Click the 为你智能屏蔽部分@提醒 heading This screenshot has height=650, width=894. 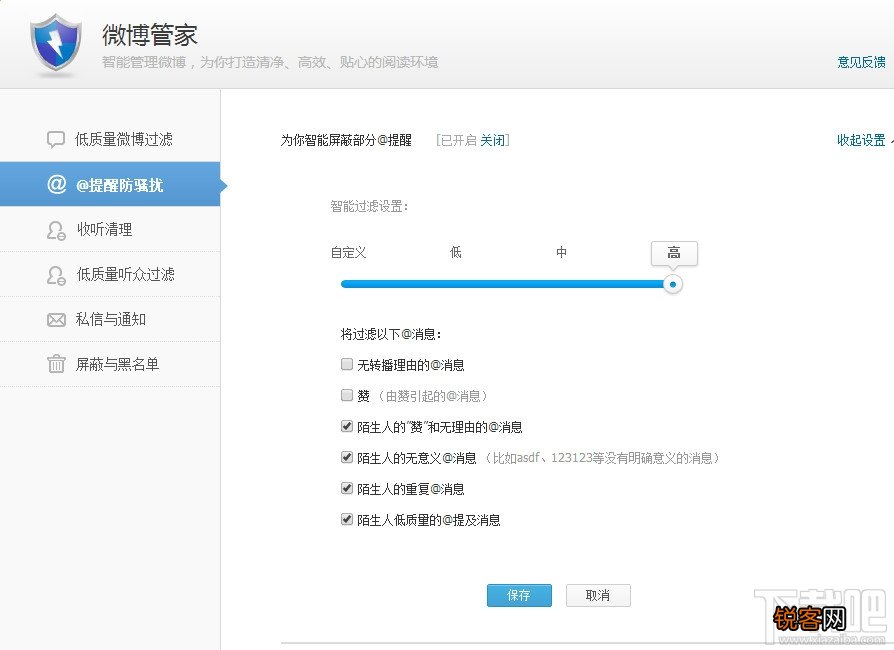(346, 140)
